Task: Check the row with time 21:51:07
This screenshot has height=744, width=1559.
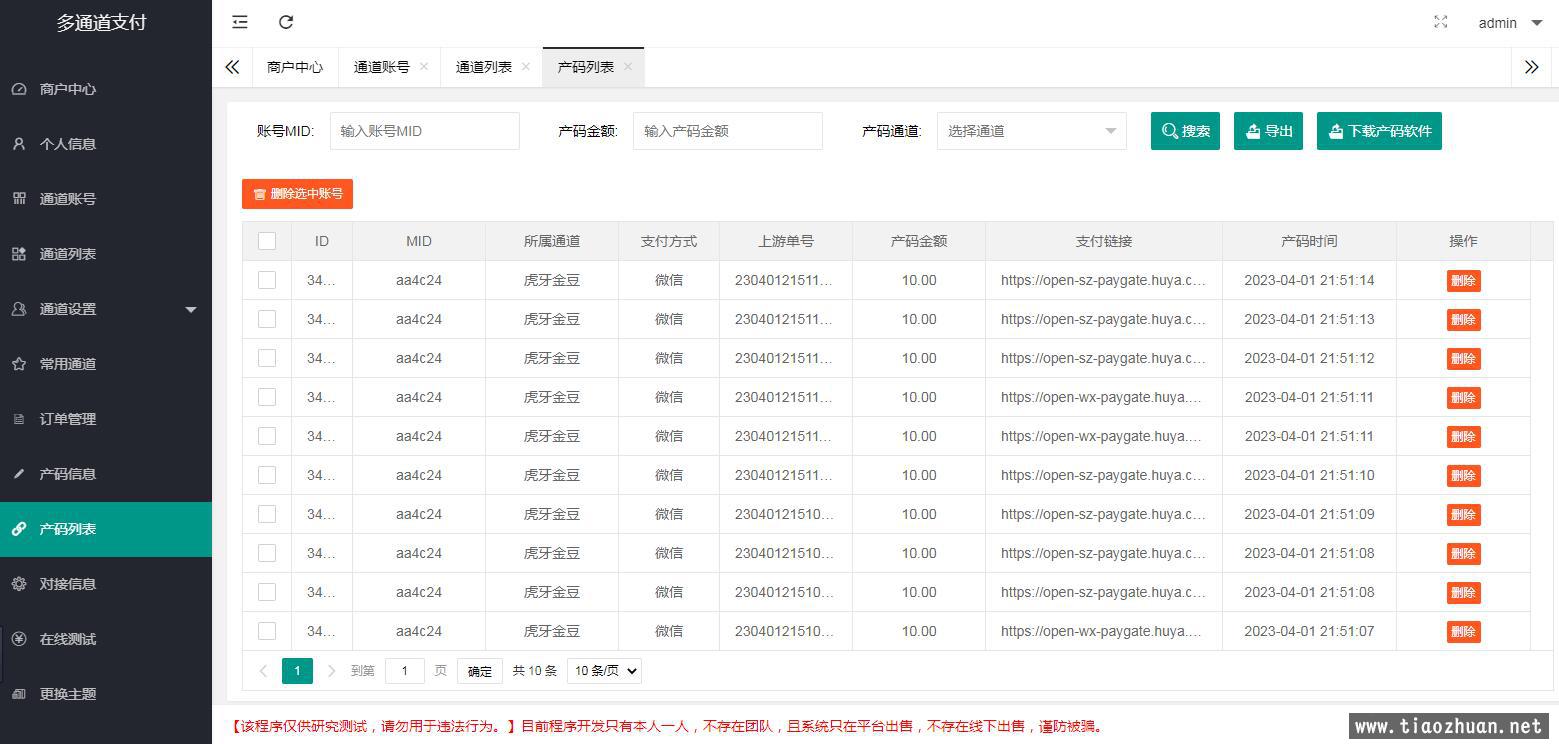Action: [267, 631]
